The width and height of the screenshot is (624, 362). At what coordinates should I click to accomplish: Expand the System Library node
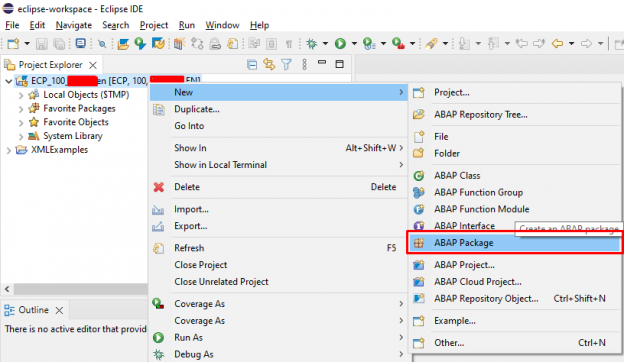tap(21, 136)
